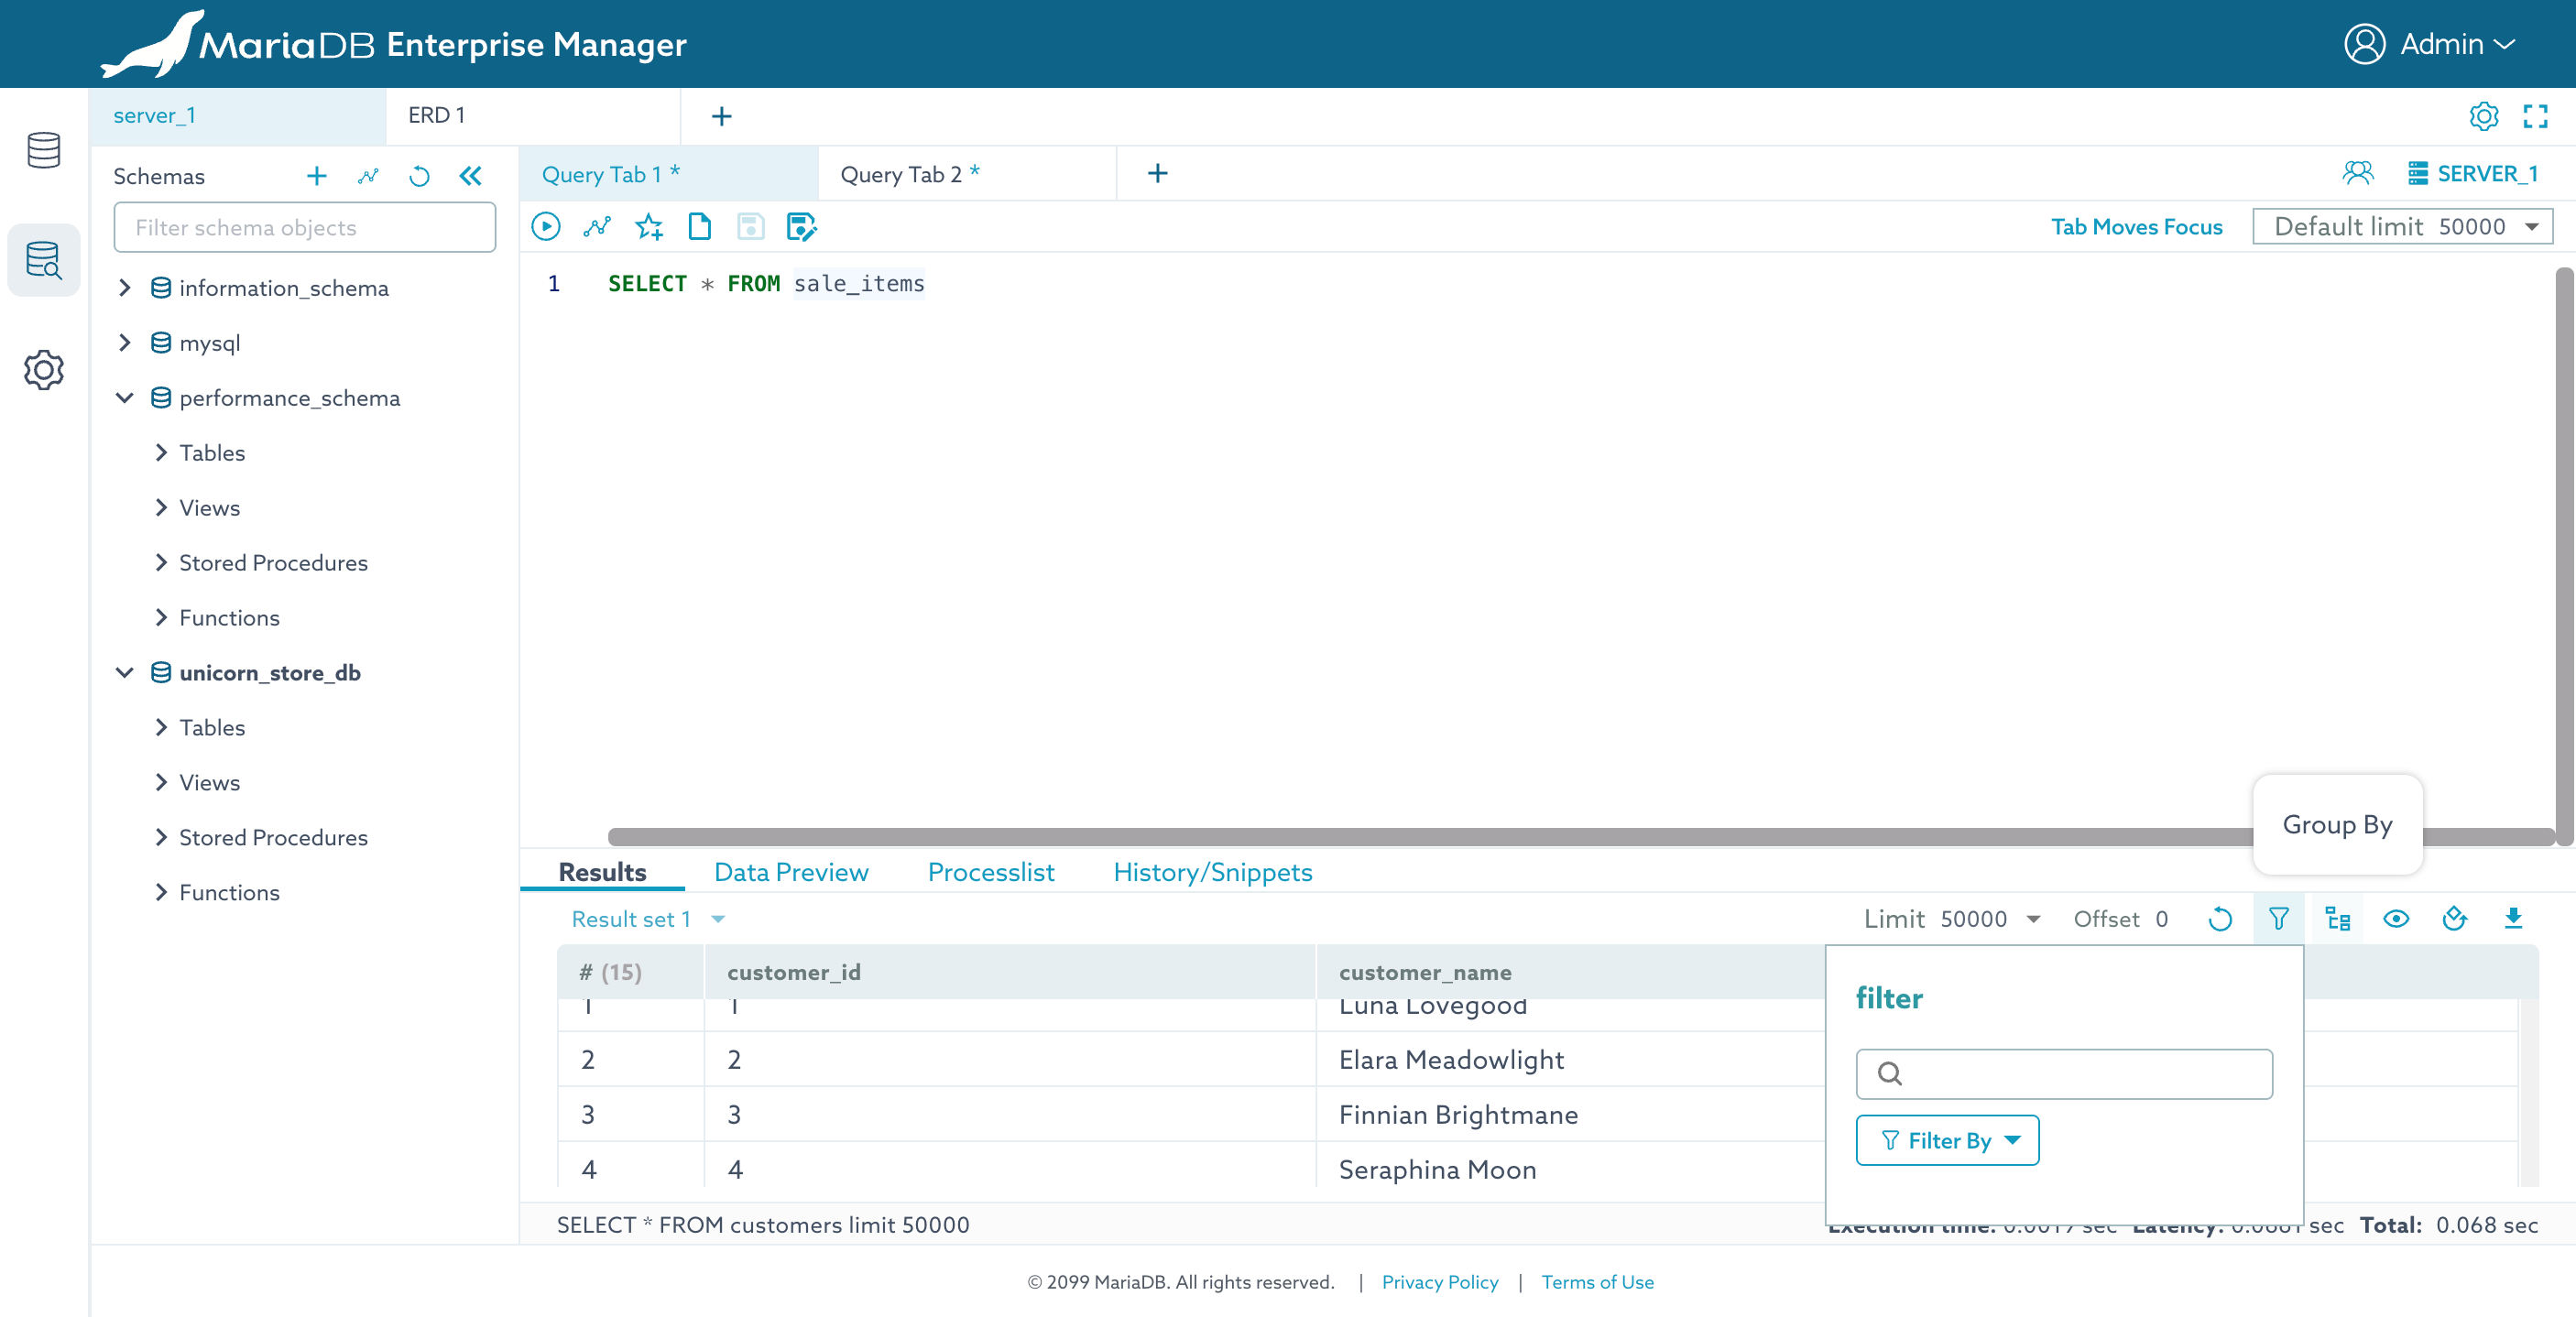This screenshot has height=1317, width=2576.
Task: Click the editor horizontal scrollbar
Action: [1400, 836]
